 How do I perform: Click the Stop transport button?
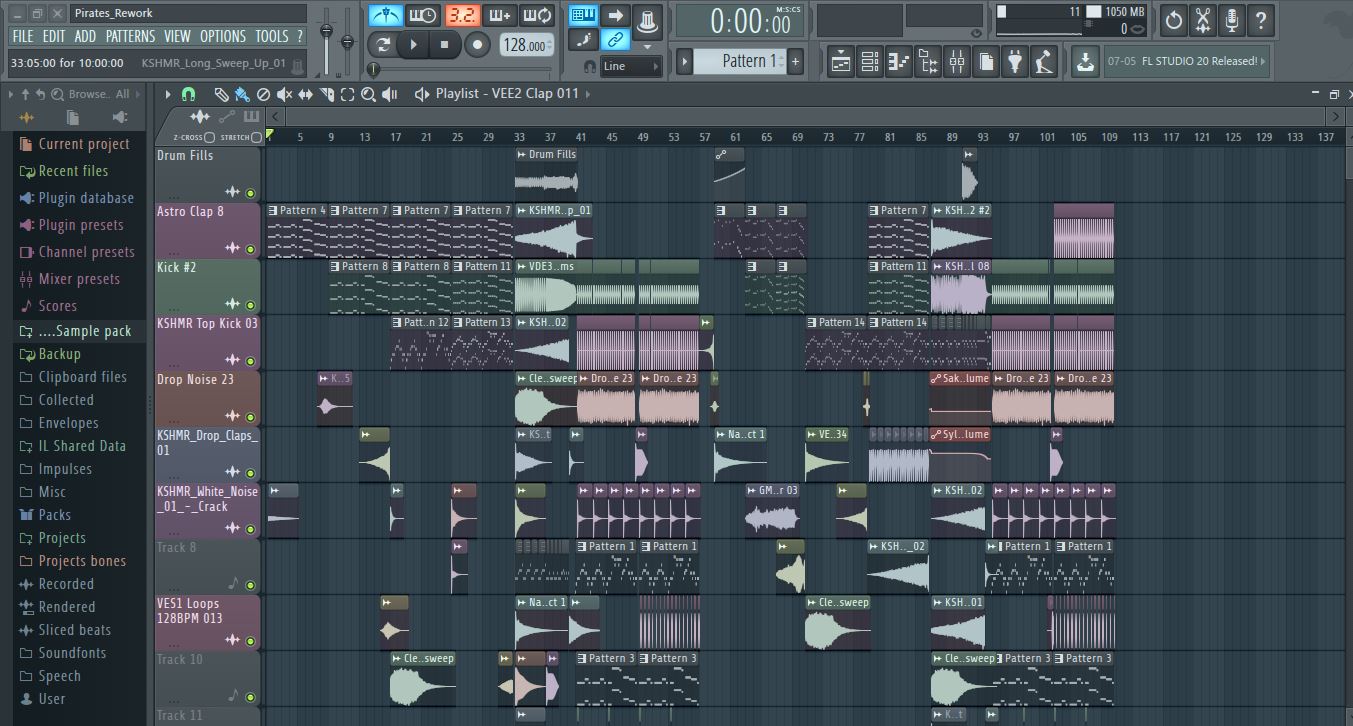445,44
